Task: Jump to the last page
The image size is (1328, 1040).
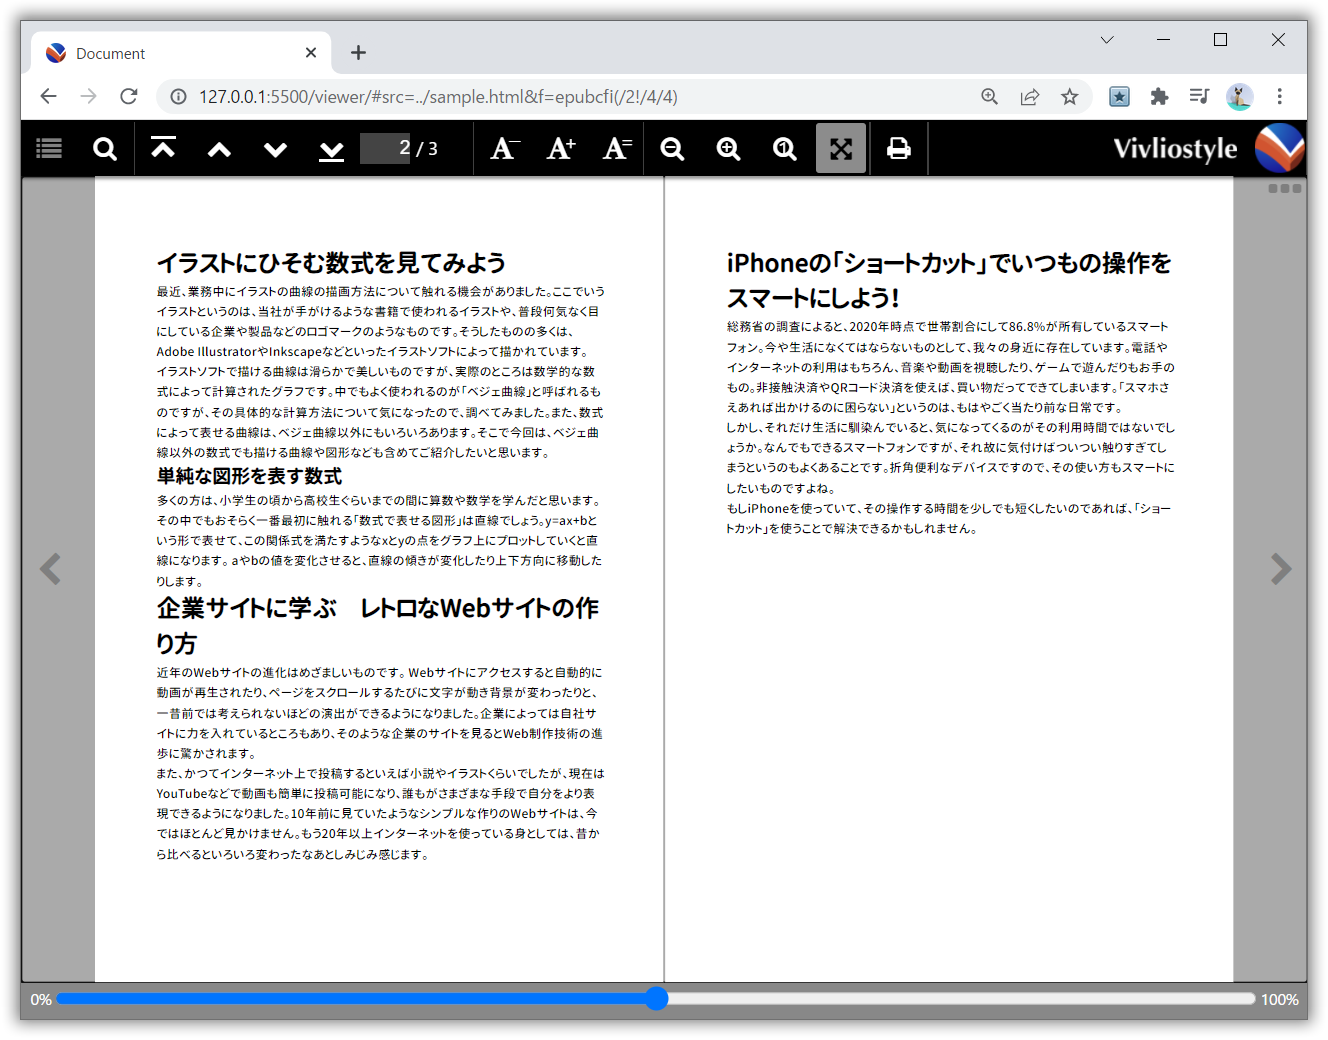Action: point(331,148)
